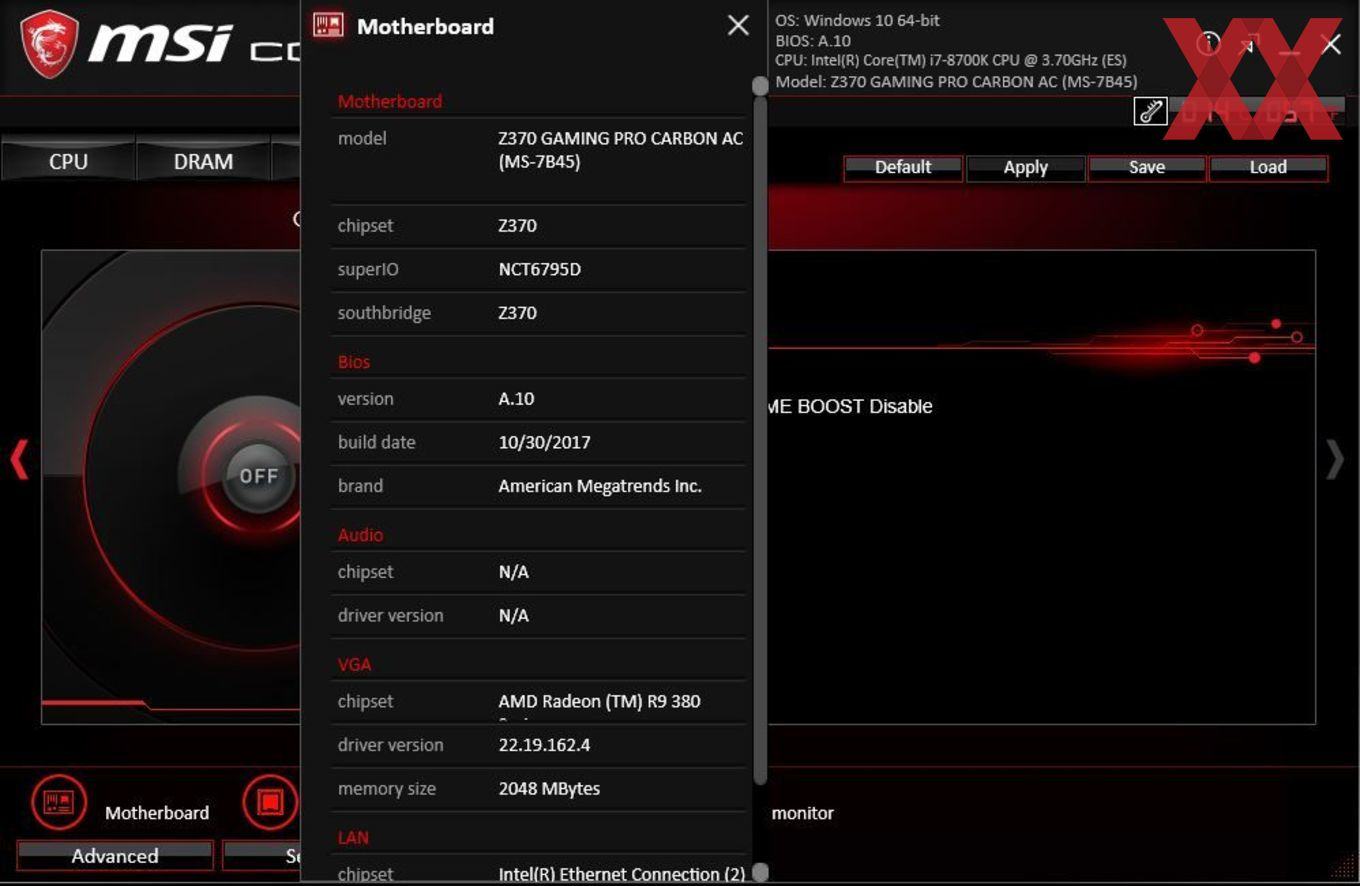Select BIOS version A.10 in popup
Screen dimensions: 1360x886
tap(516, 398)
